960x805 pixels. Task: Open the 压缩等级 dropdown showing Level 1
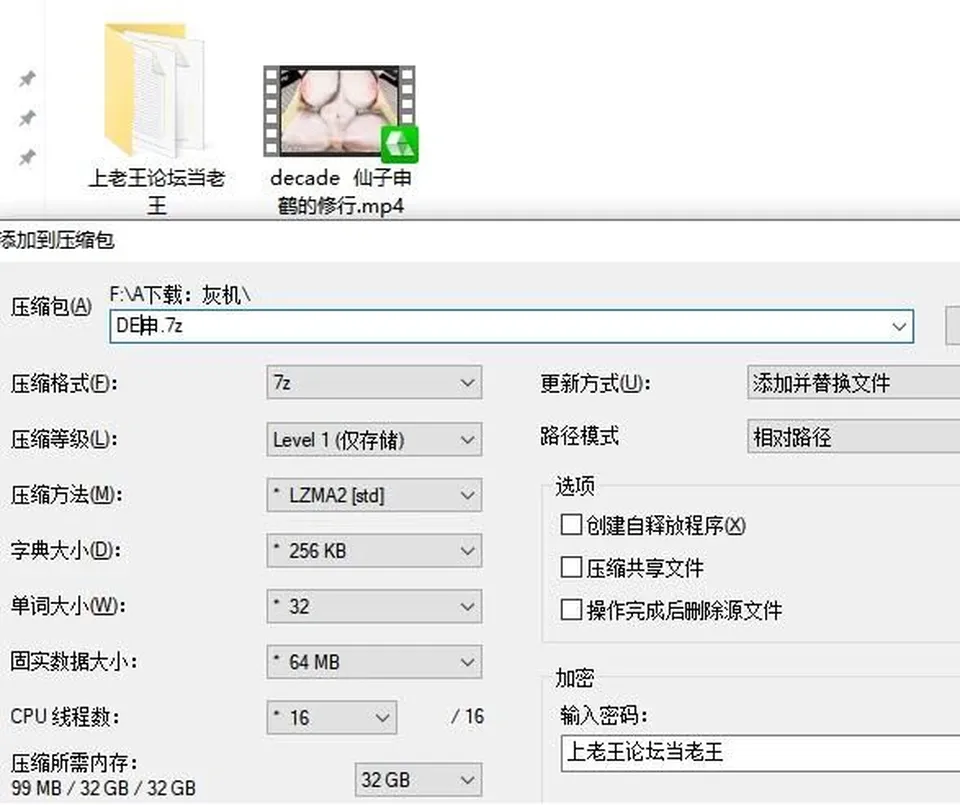pos(374,440)
